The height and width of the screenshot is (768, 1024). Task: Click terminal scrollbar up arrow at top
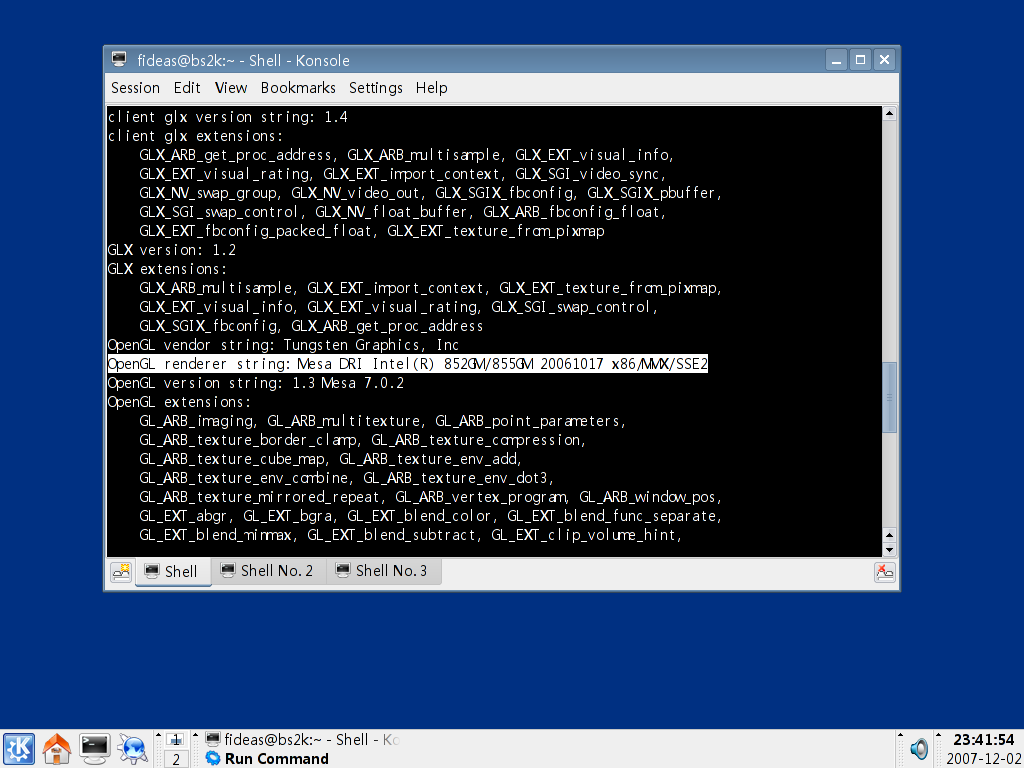889,114
